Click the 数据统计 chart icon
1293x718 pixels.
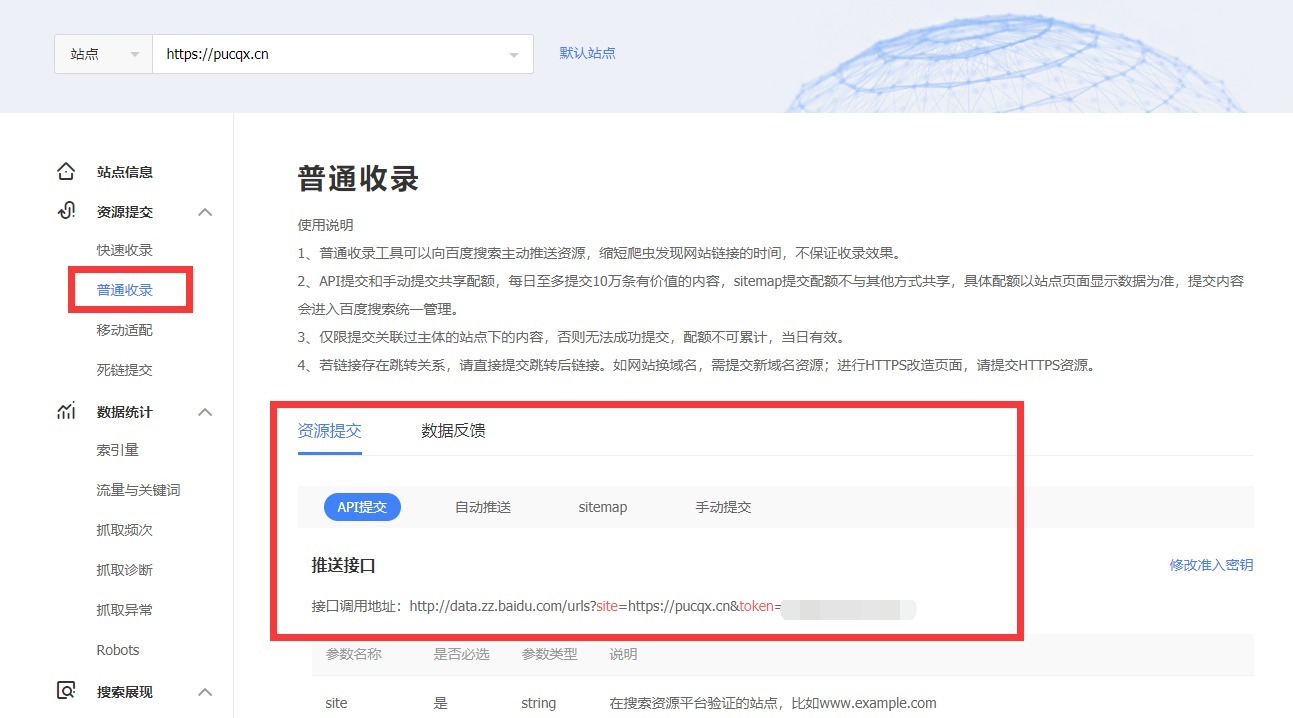(65, 411)
